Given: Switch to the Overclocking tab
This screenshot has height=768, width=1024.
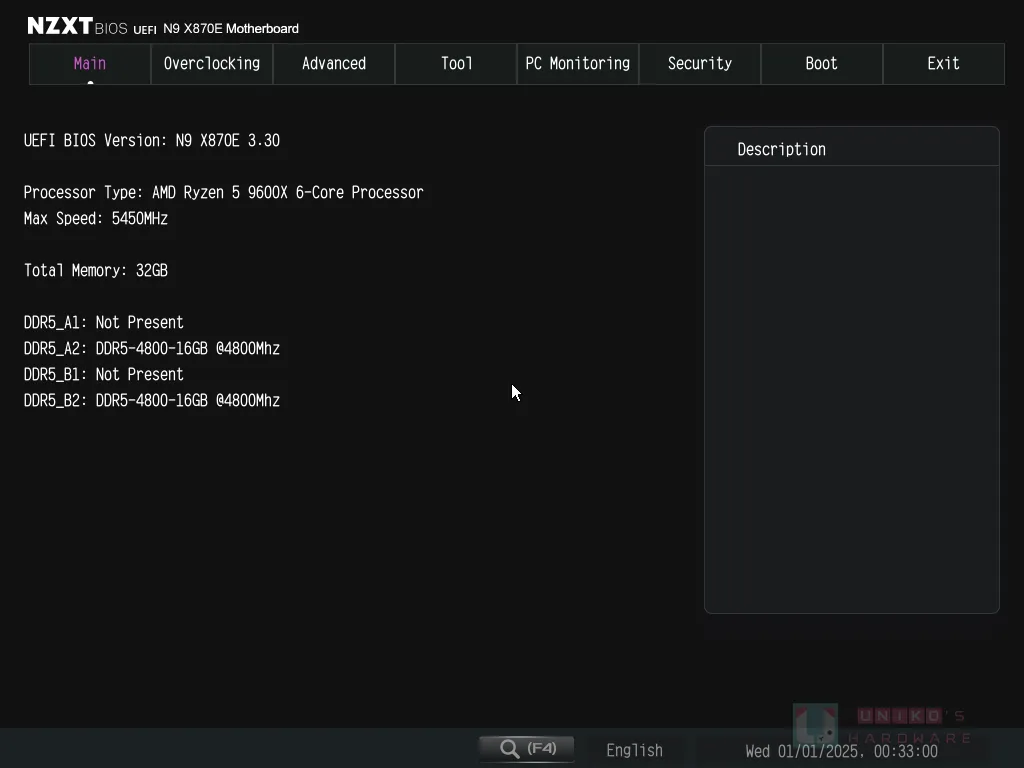Looking at the screenshot, I should click(x=212, y=64).
